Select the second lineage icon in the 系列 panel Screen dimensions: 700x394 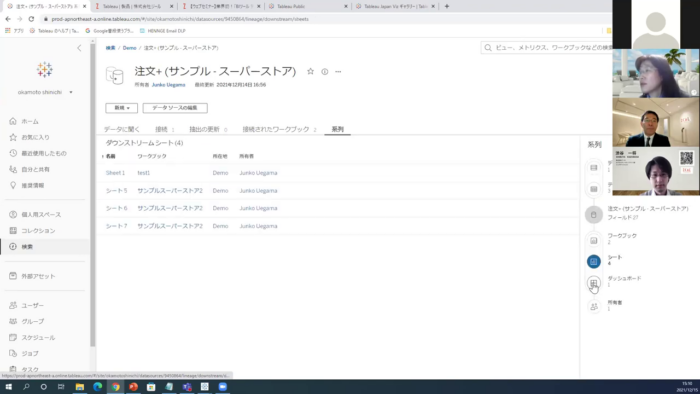[x=593, y=189]
